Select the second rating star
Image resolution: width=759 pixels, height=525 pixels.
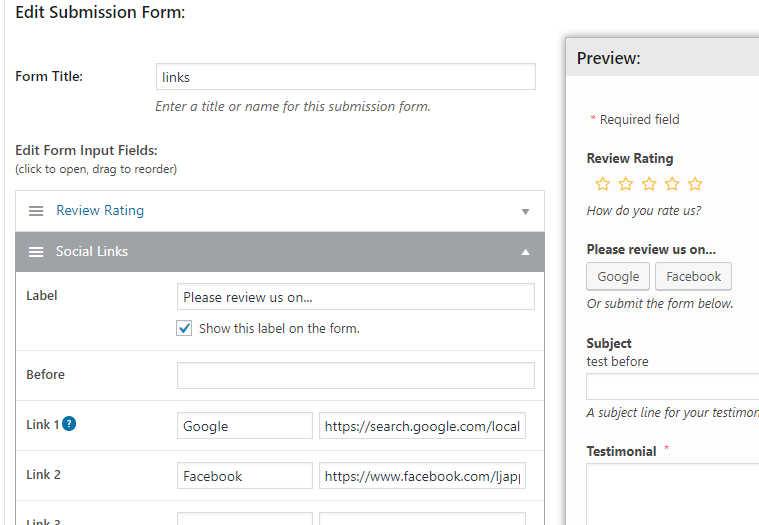626,184
